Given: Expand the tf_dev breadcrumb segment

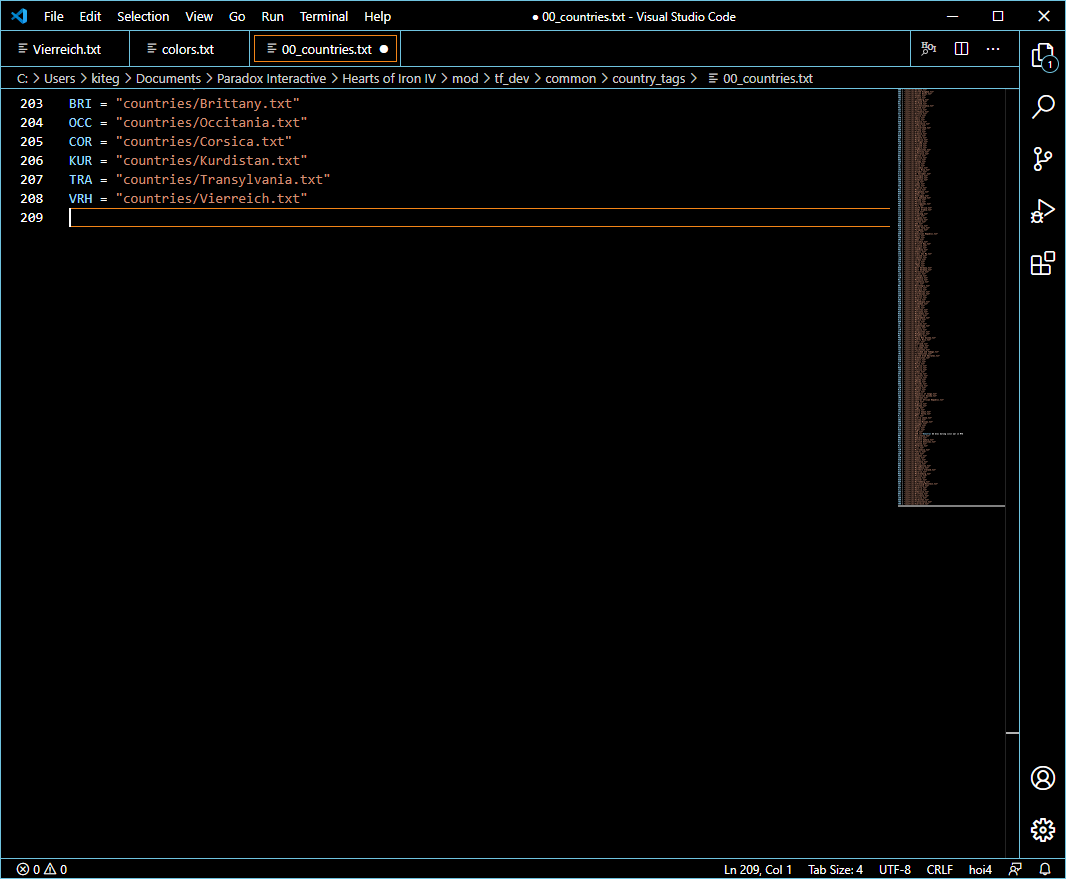Looking at the screenshot, I should coord(511,78).
